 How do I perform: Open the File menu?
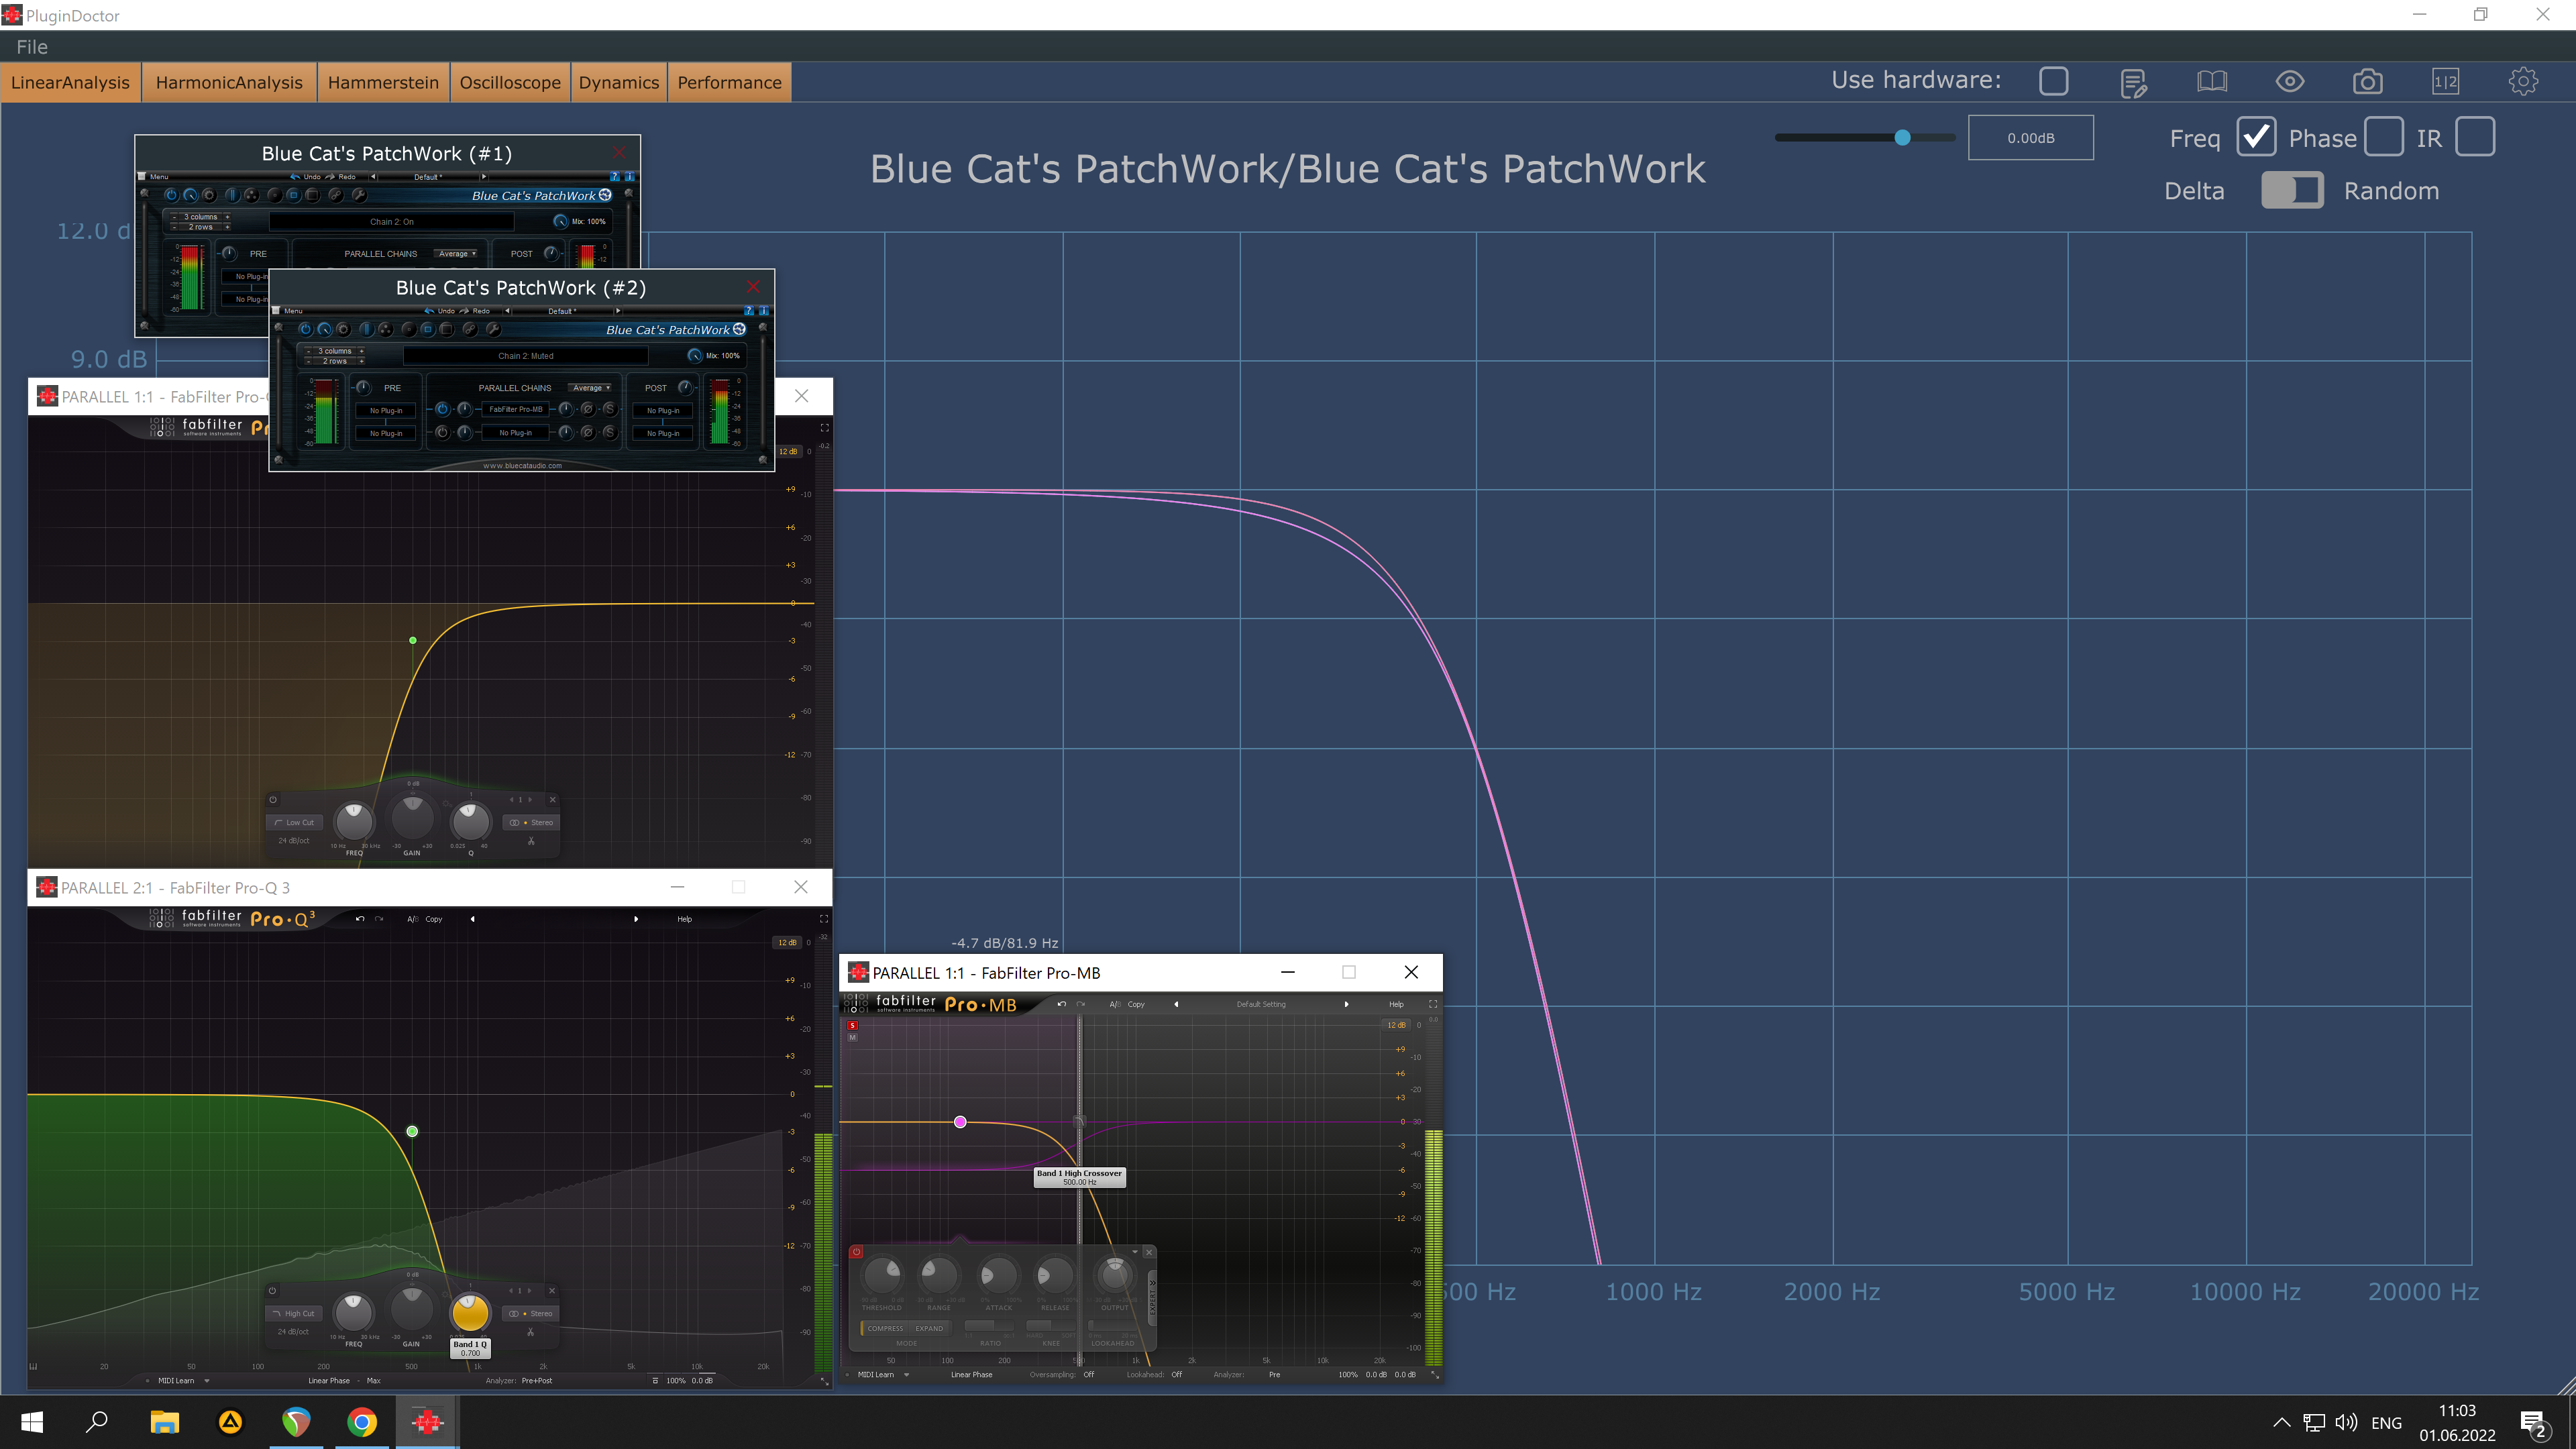(x=32, y=47)
